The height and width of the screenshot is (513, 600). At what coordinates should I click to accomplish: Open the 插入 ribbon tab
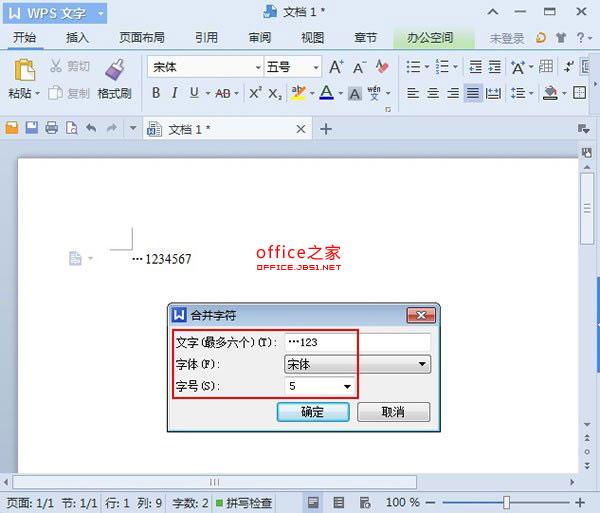(77, 38)
